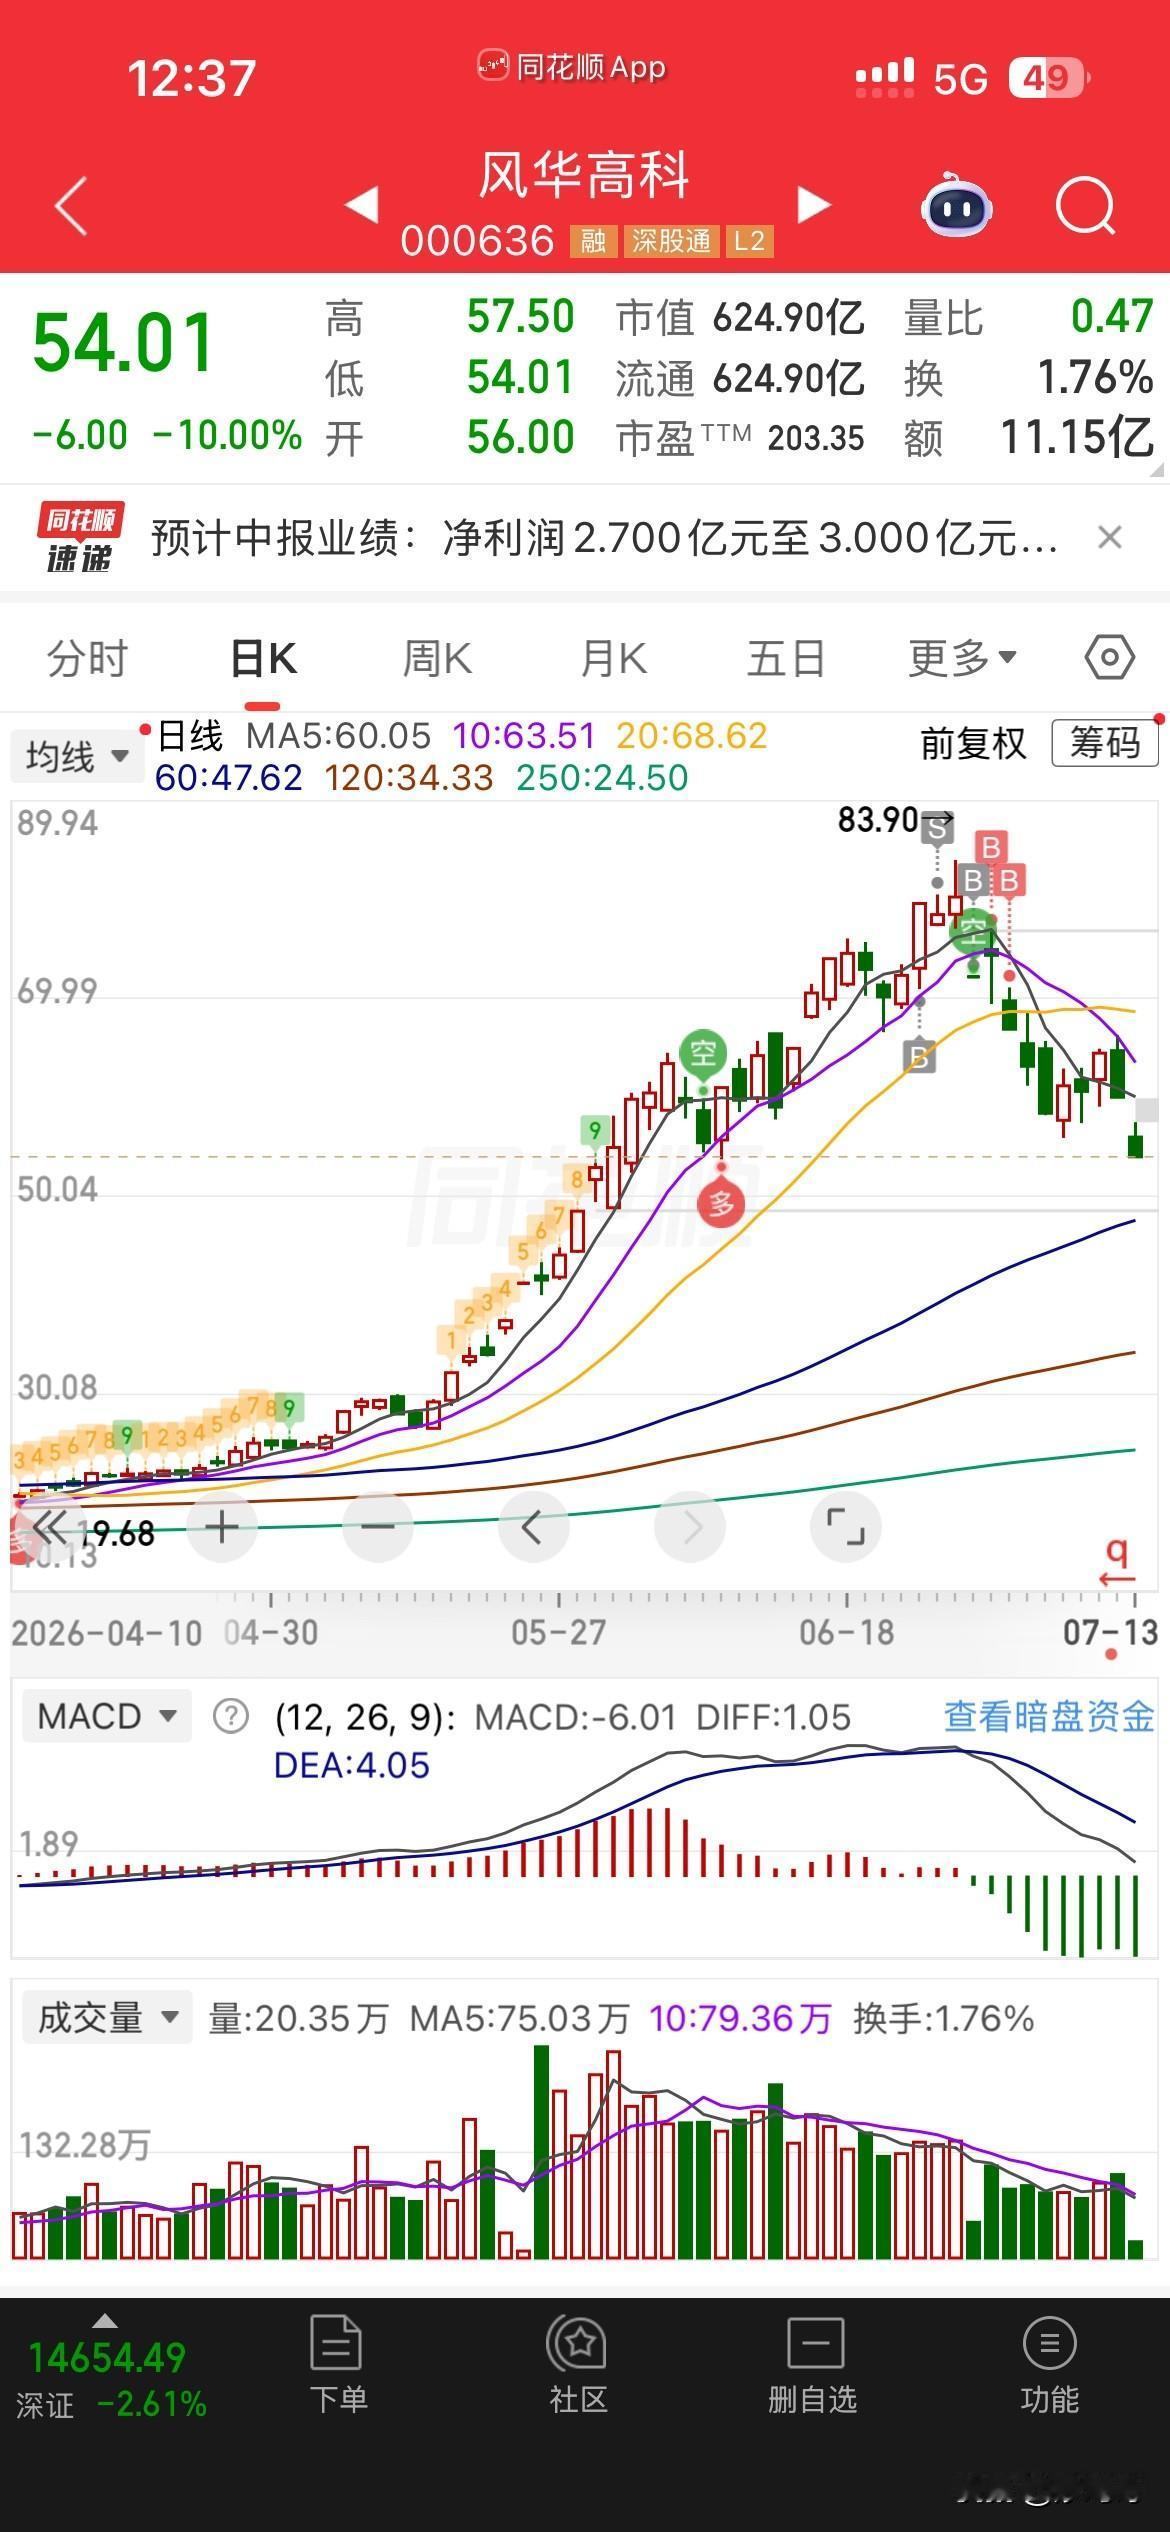
Task: Switch to 分时 tab
Action: coord(88,659)
